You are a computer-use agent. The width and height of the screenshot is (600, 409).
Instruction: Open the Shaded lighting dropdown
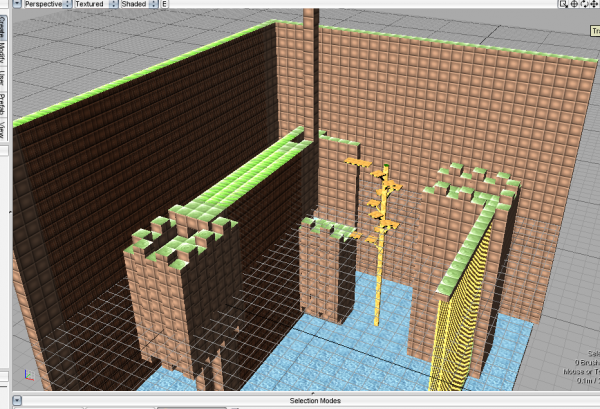(136, 4)
